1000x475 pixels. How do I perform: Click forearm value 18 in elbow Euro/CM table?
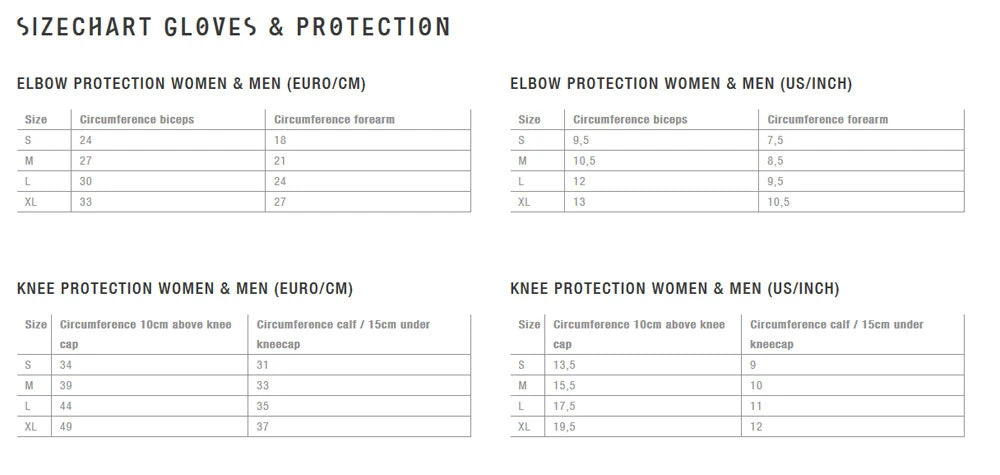click(x=281, y=141)
